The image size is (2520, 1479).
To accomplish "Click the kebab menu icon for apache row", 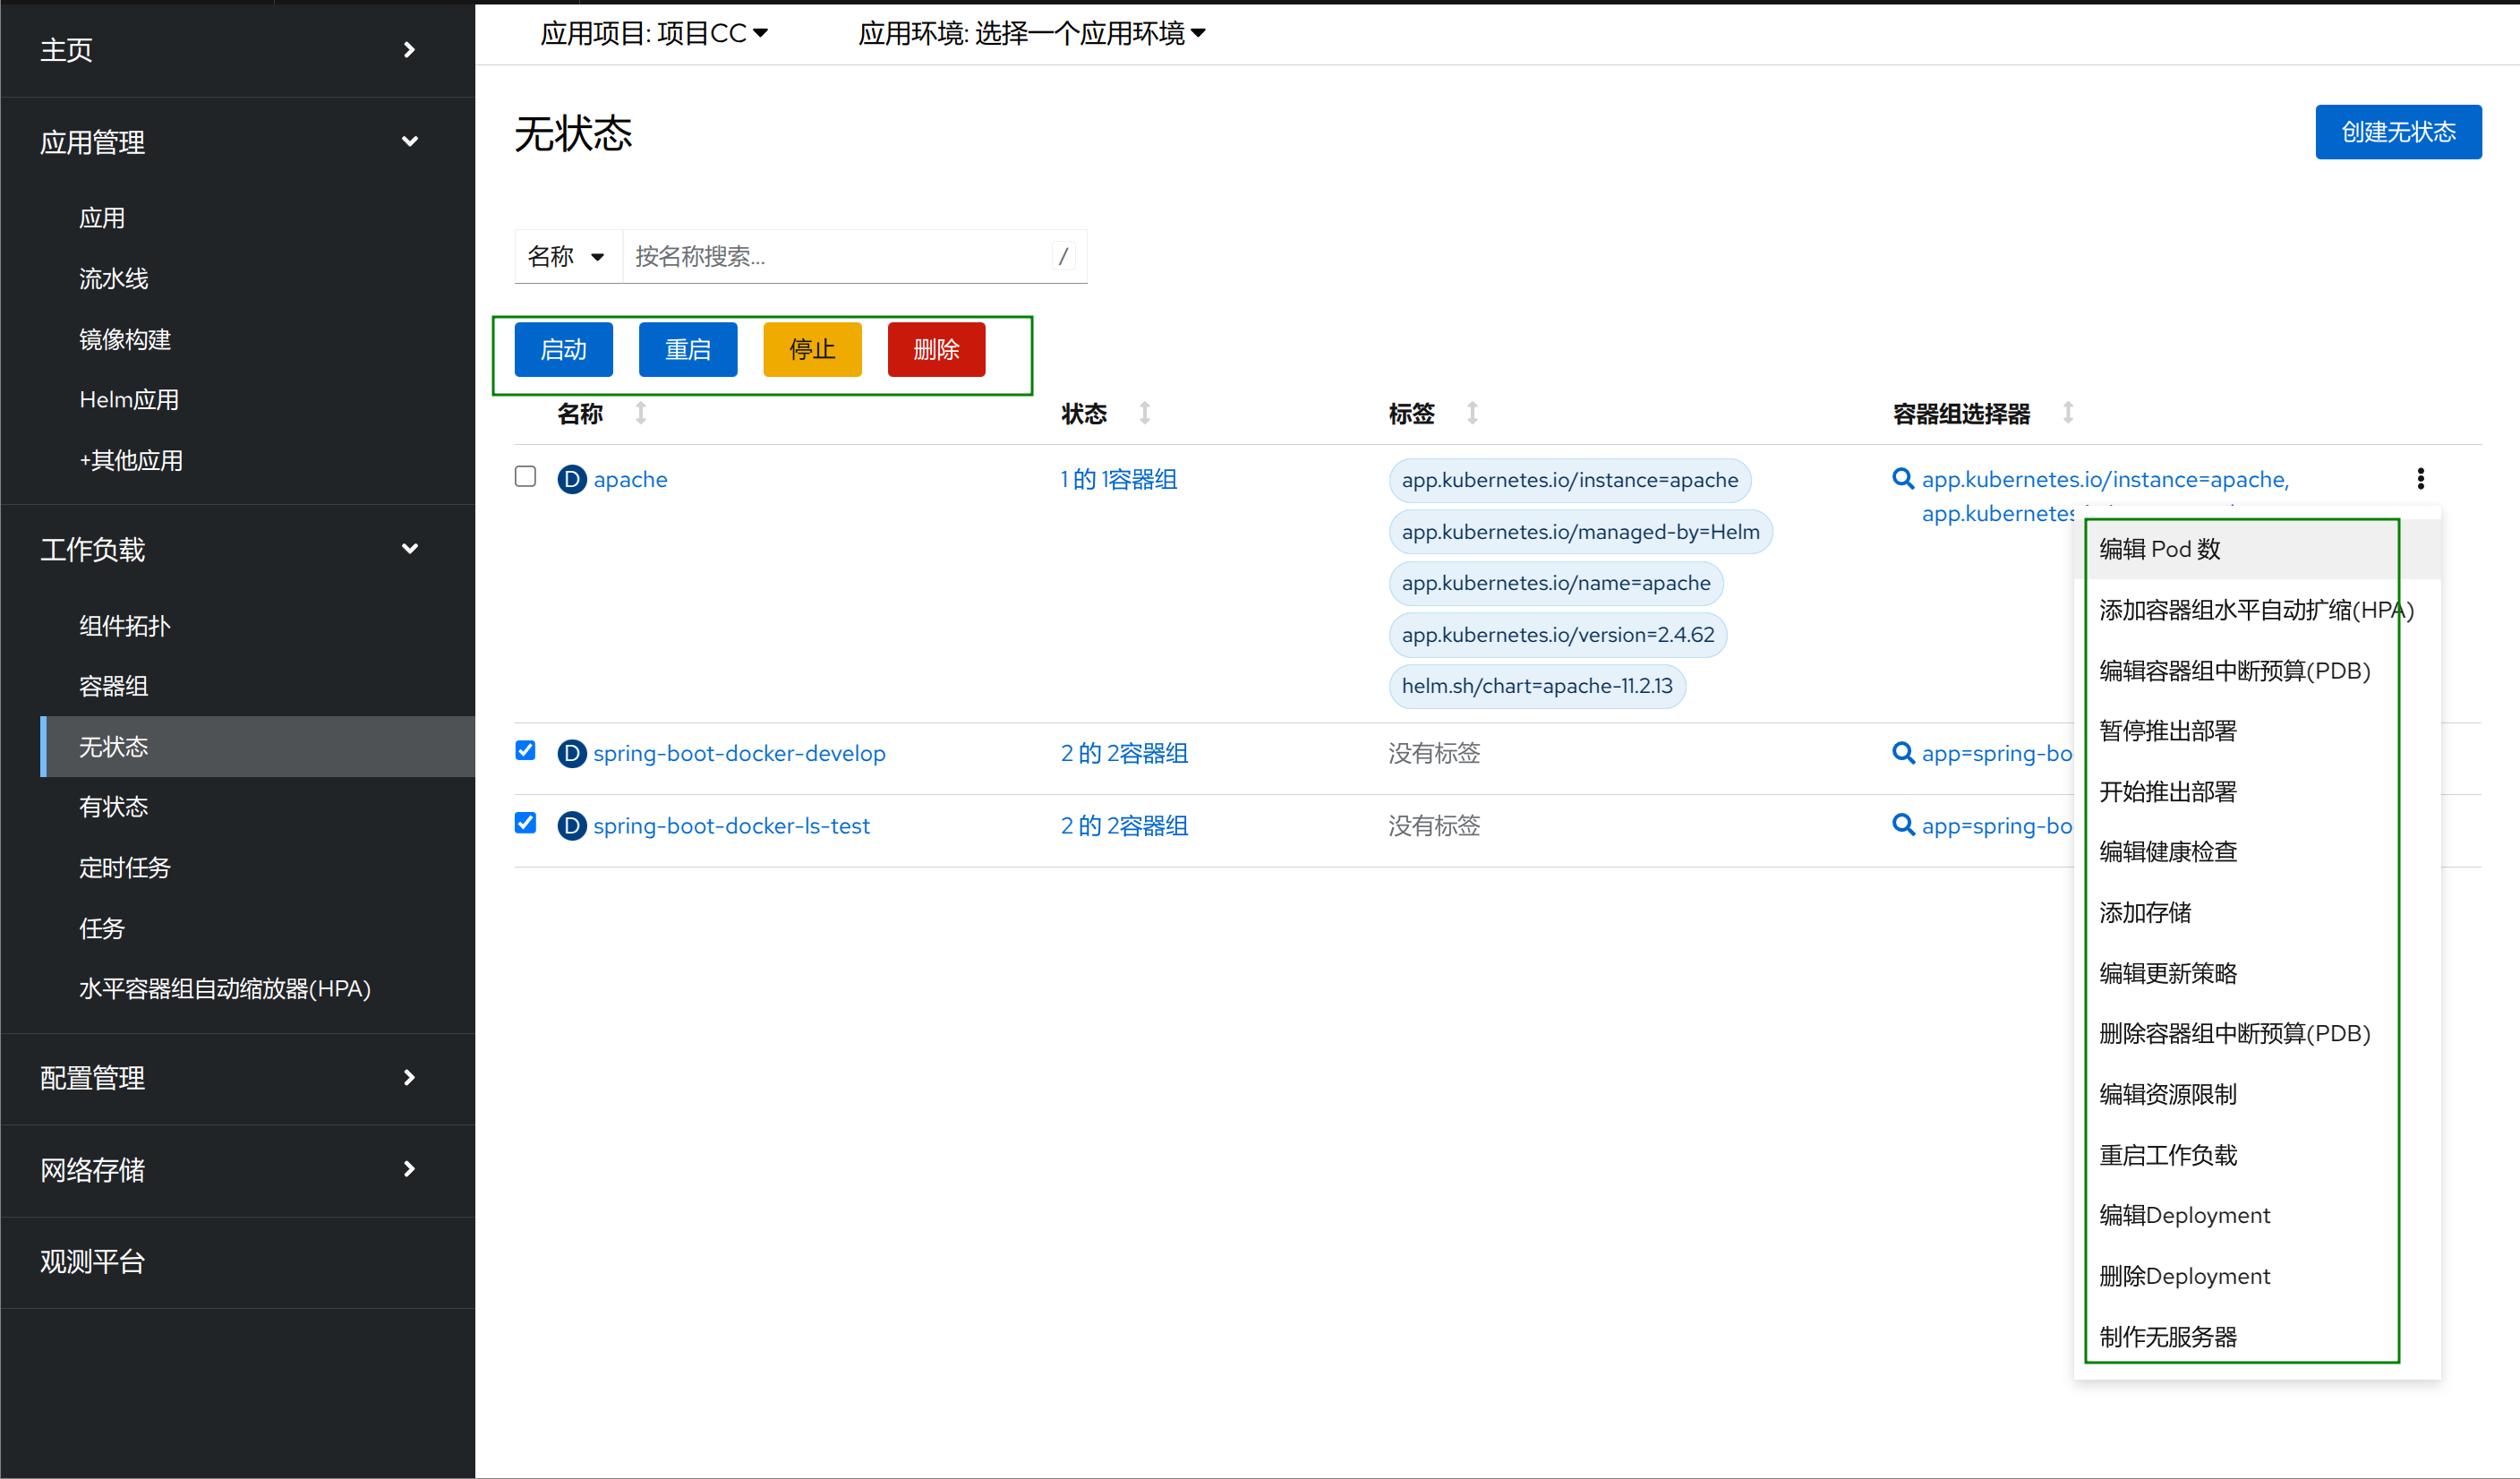I will pyautogui.click(x=2420, y=479).
